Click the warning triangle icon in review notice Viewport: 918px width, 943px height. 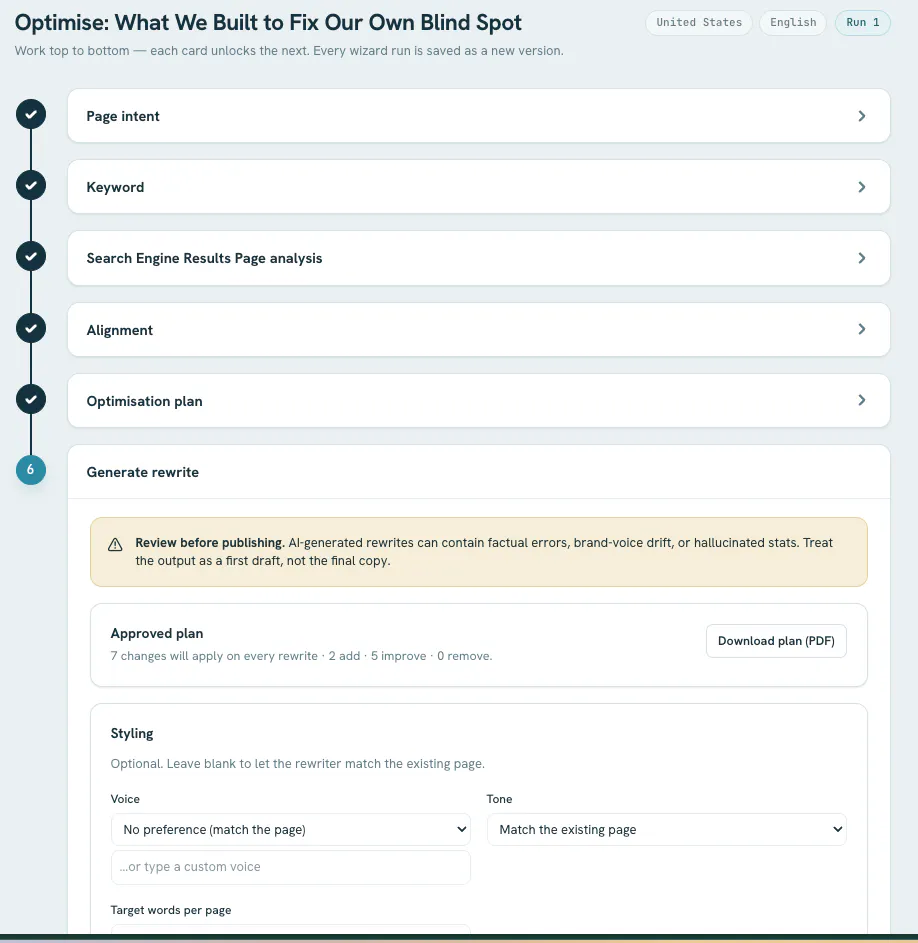tap(115, 545)
